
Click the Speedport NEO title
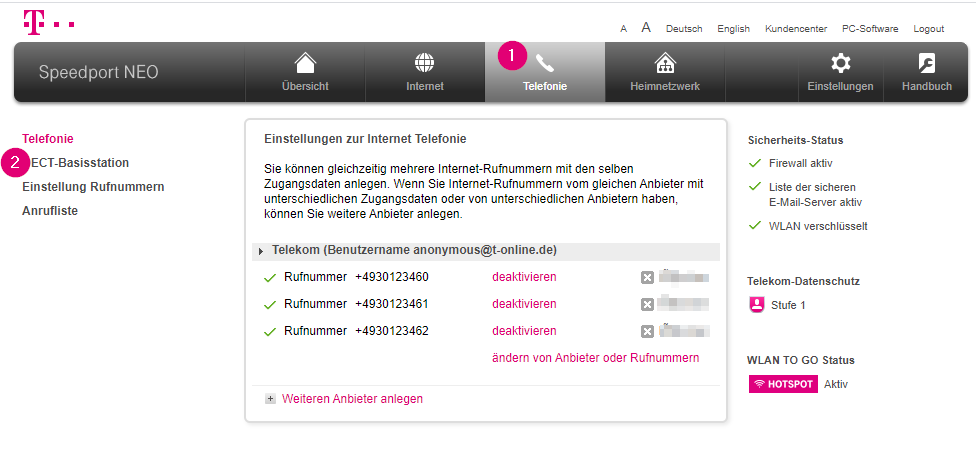click(98, 72)
